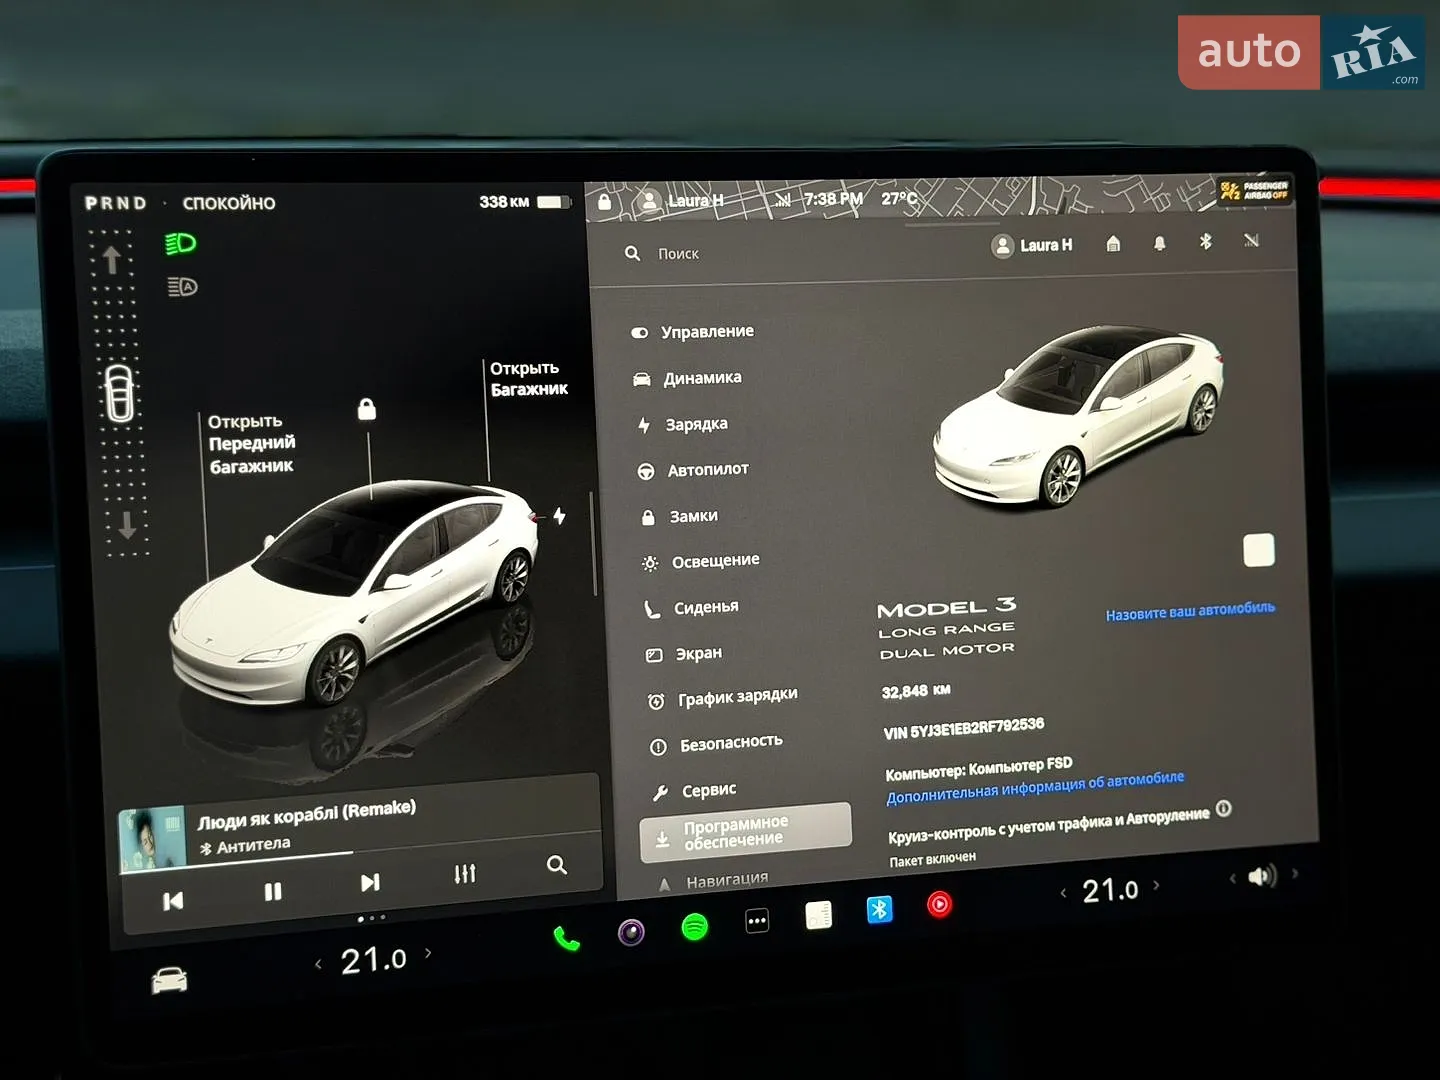The width and height of the screenshot is (1440, 1080).
Task: Open Дополнительная информация об автомобиле link
Action: click(1035, 787)
